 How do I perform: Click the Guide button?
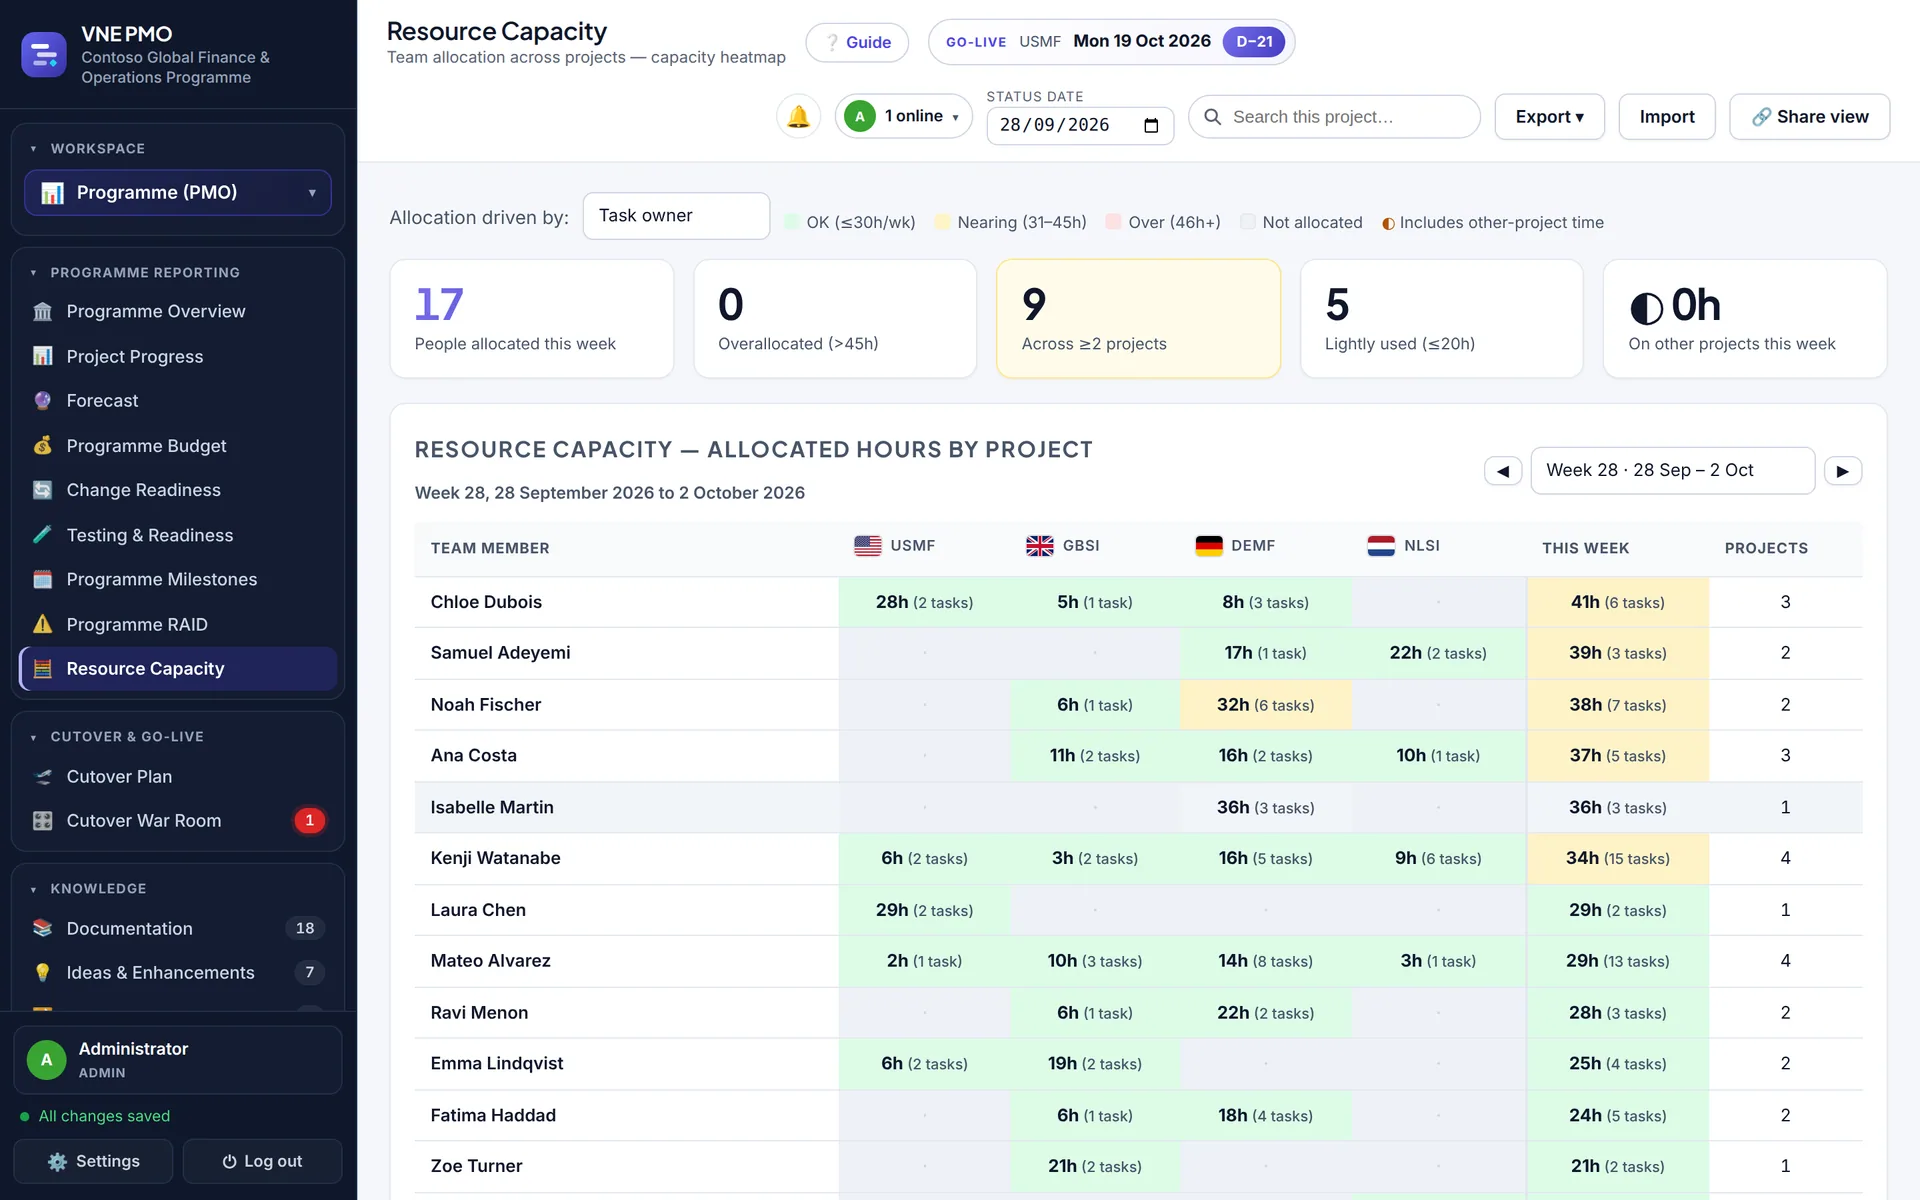[857, 43]
